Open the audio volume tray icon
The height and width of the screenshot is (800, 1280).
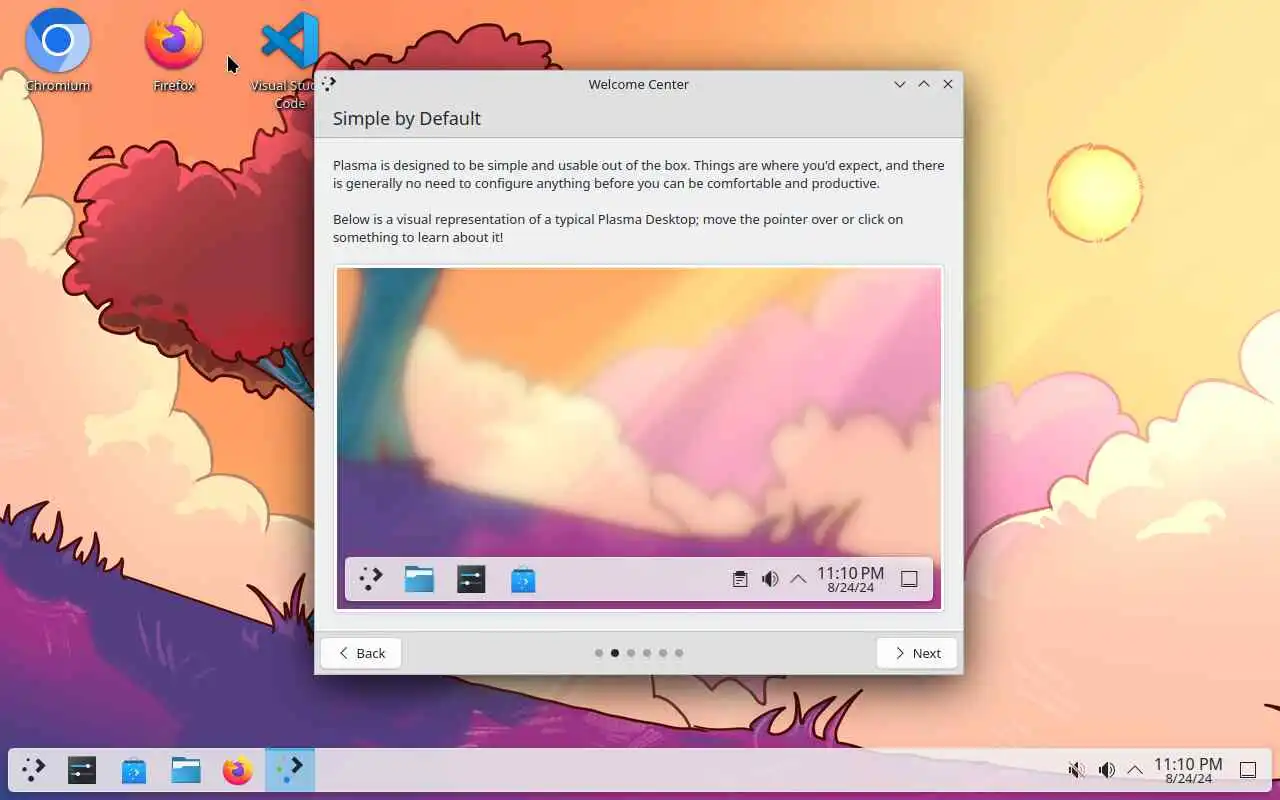(1106, 770)
